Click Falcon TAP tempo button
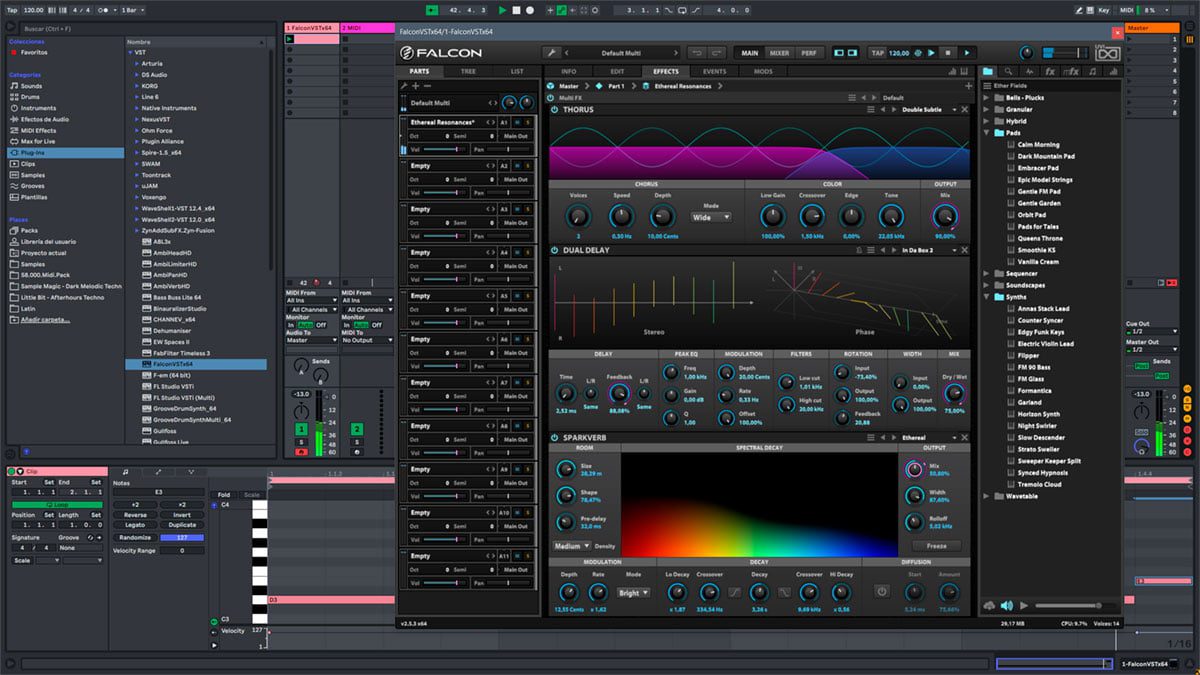The image size is (1200, 675). [877, 53]
